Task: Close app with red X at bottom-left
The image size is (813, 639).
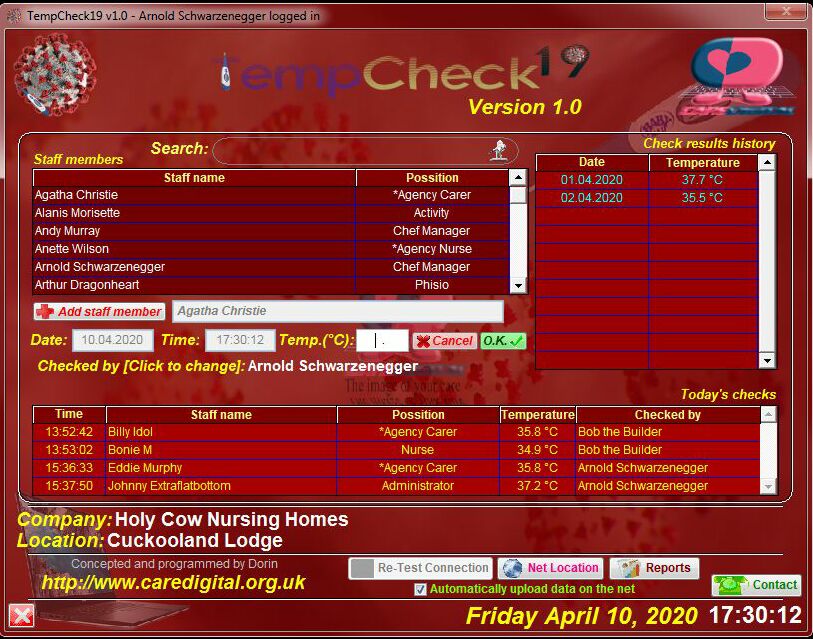Action: pos(21,615)
